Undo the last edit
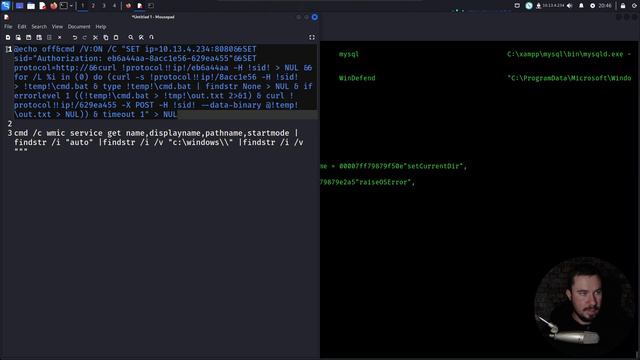The width and height of the screenshot is (640, 360). 75,38
